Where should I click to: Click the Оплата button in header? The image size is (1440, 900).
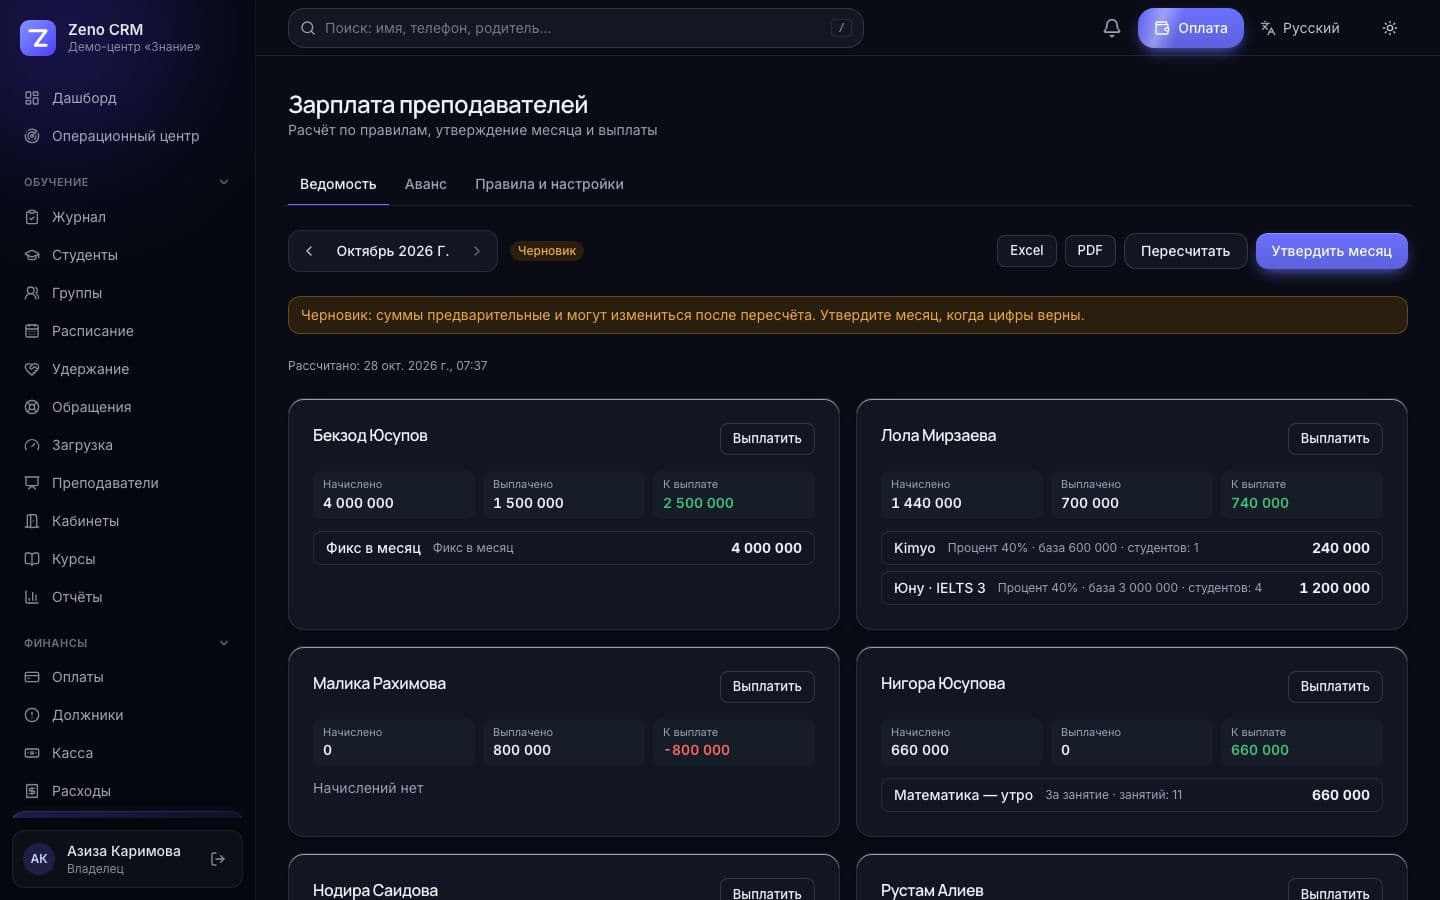click(x=1191, y=28)
